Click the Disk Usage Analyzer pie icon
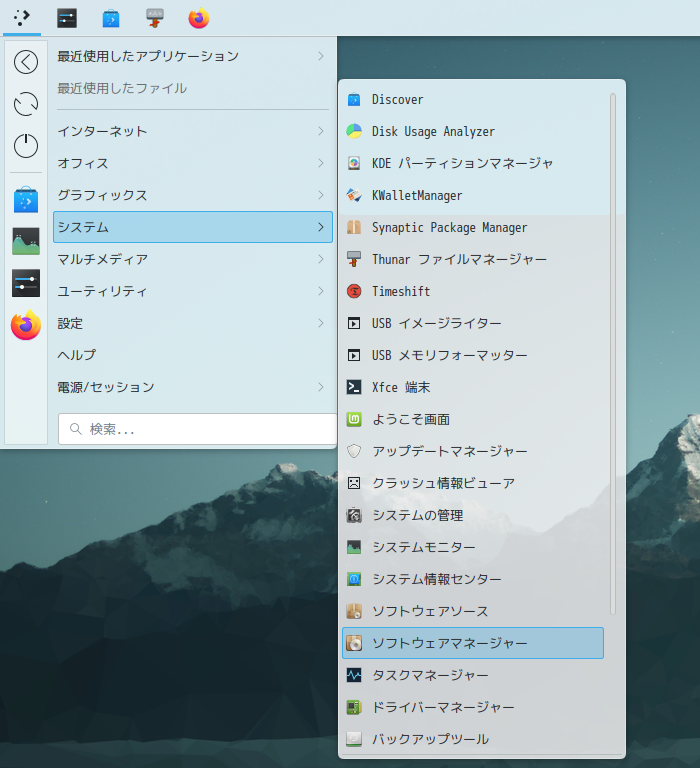Viewport: 700px width, 768px height. 354,131
